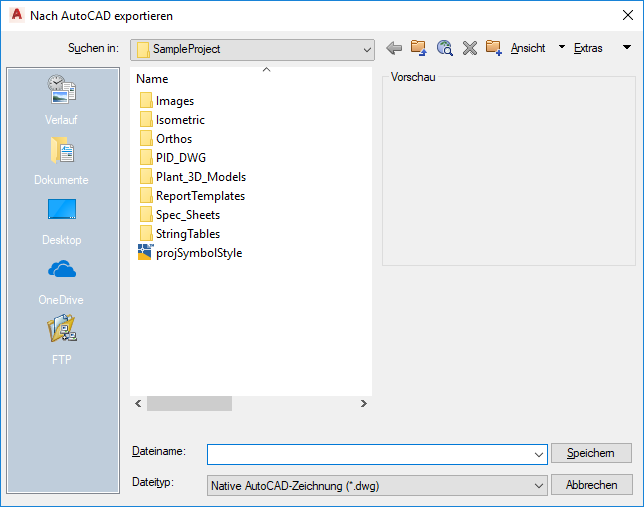This screenshot has width=644, height=507.
Task: Click the scroll right arrow
Action: (363, 403)
